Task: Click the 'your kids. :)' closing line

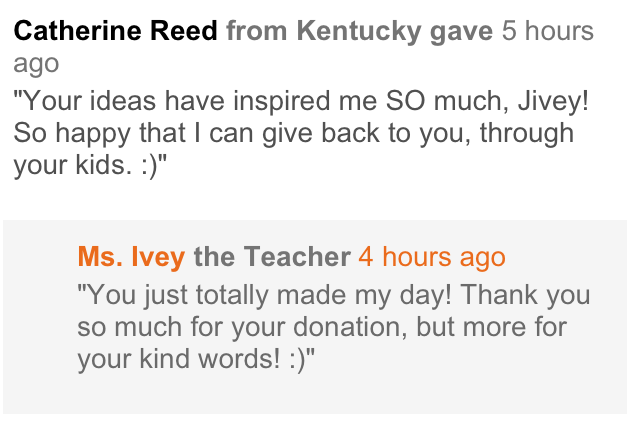Action: point(90,165)
